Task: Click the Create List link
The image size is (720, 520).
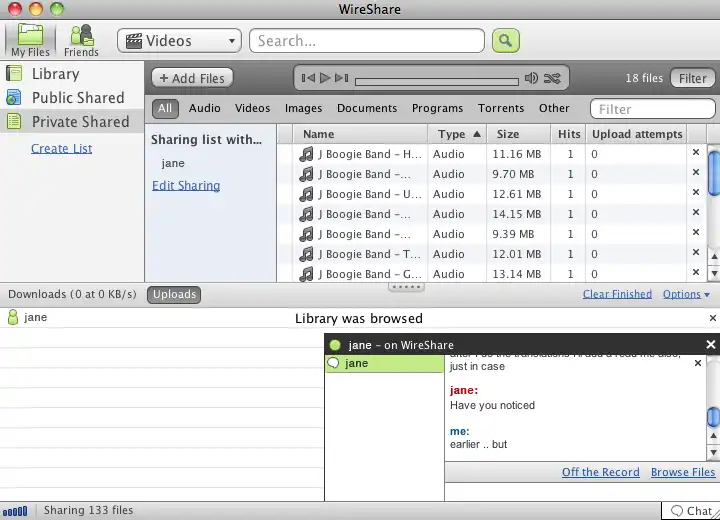Action: (62, 148)
